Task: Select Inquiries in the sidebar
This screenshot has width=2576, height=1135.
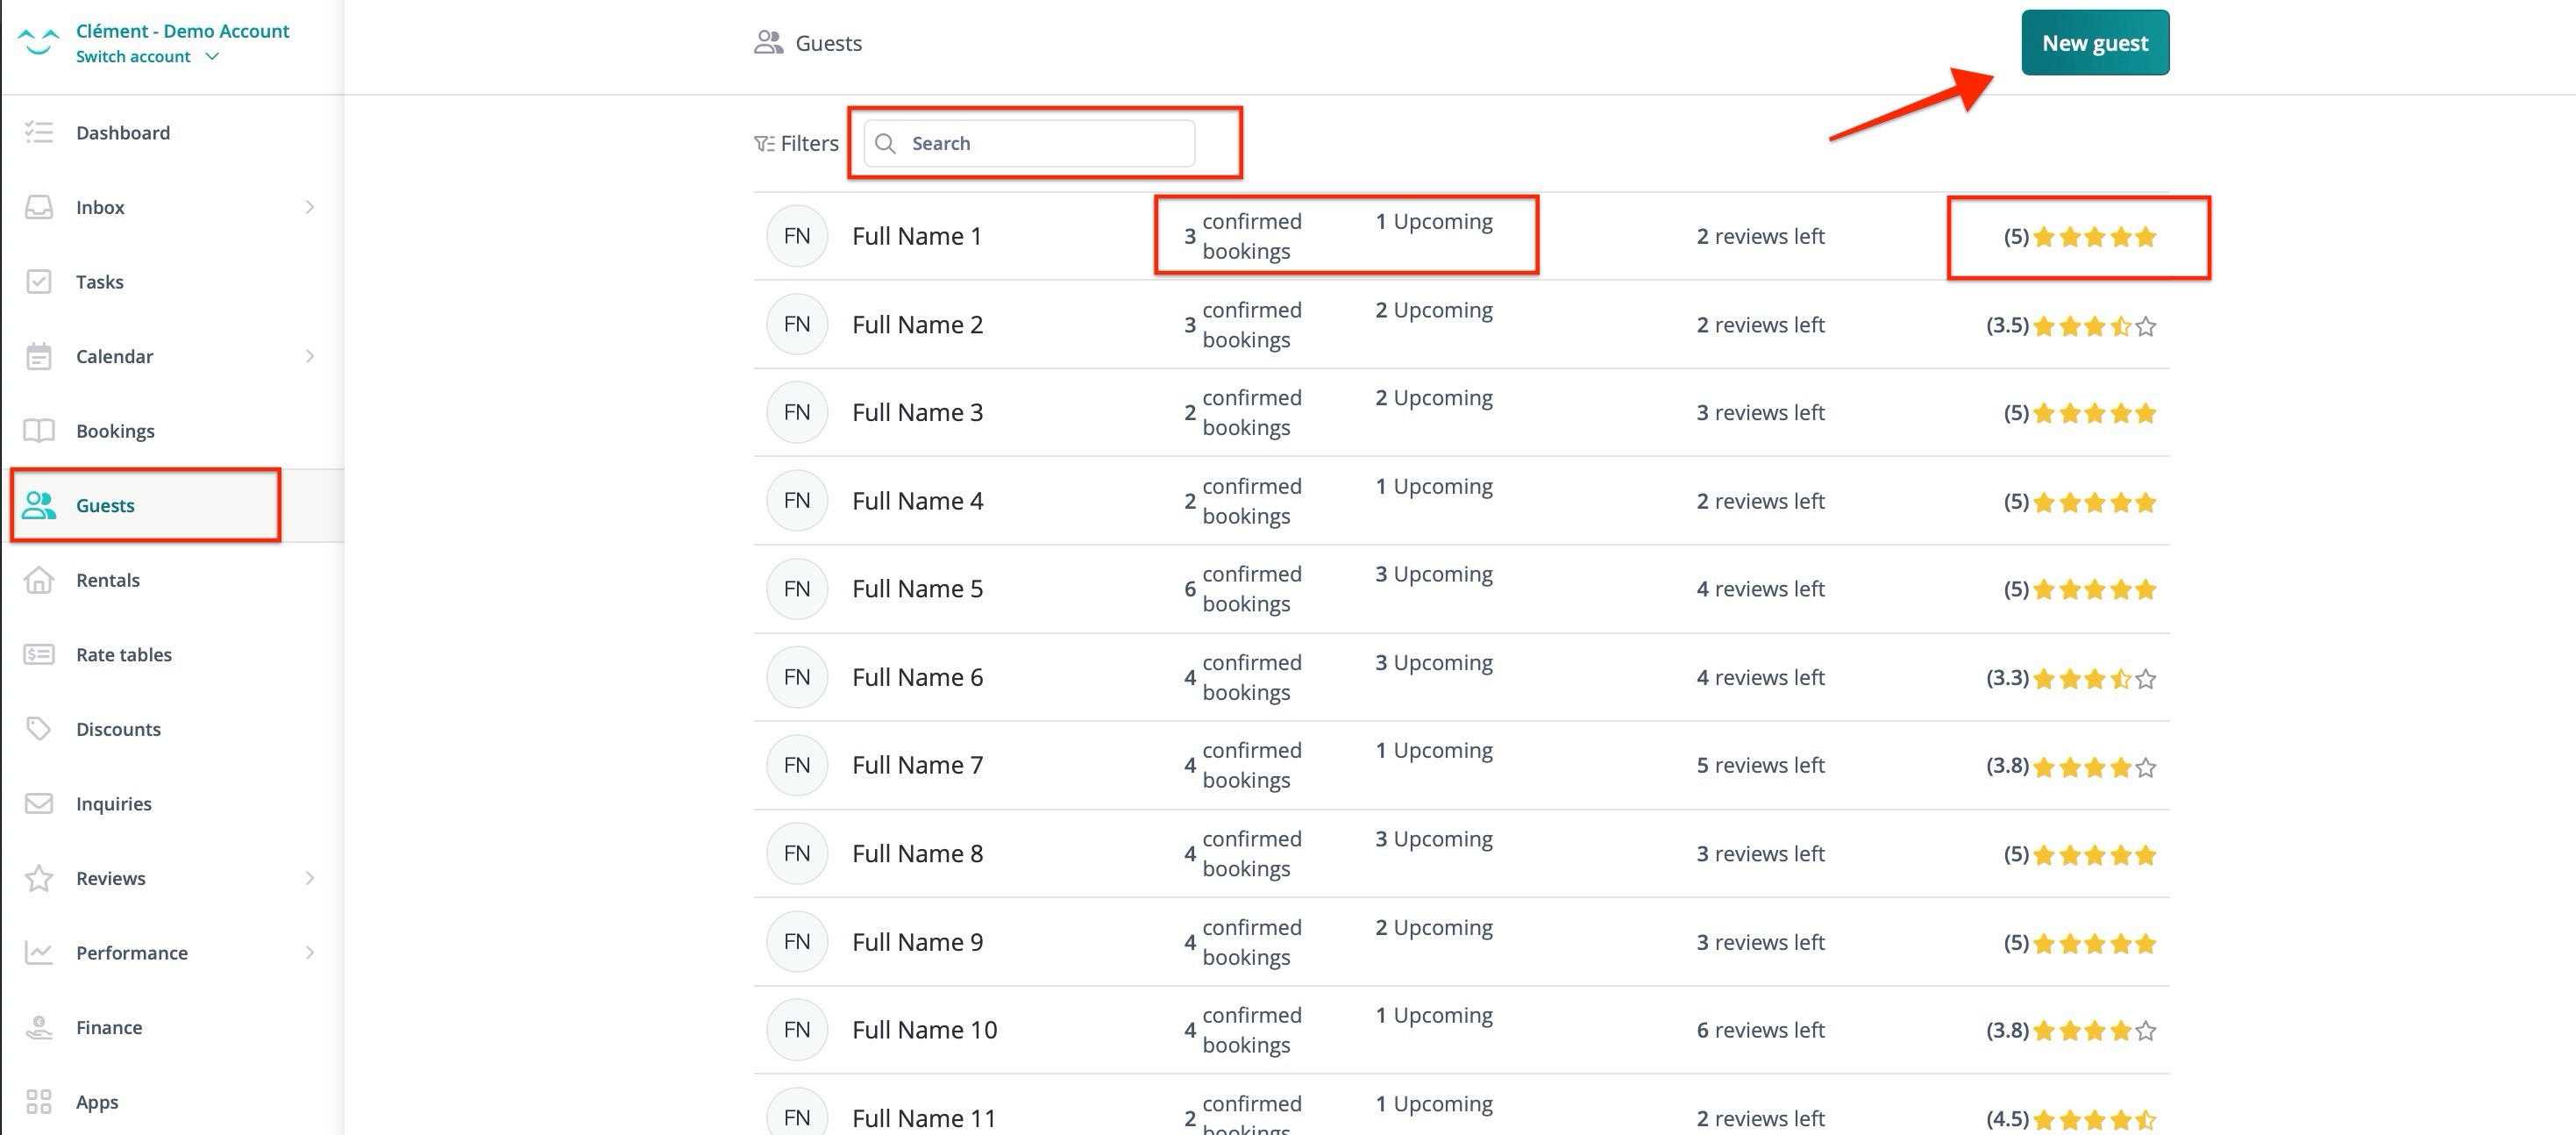Action: click(x=113, y=803)
